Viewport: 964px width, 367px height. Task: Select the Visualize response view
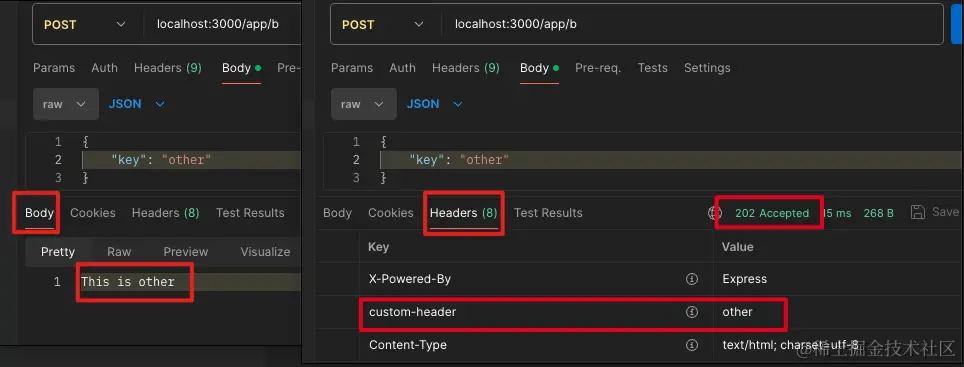265,251
